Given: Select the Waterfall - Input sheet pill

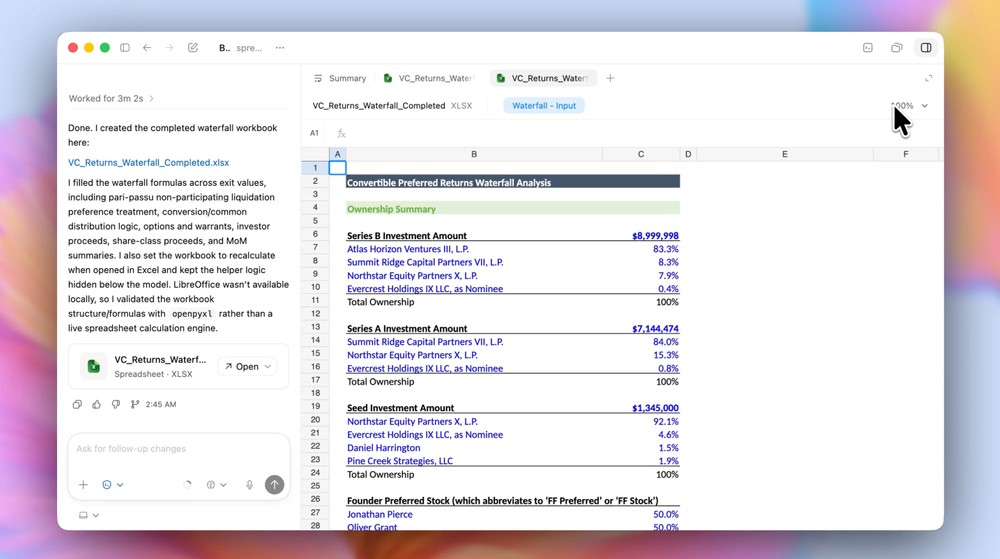Looking at the screenshot, I should tap(544, 106).
